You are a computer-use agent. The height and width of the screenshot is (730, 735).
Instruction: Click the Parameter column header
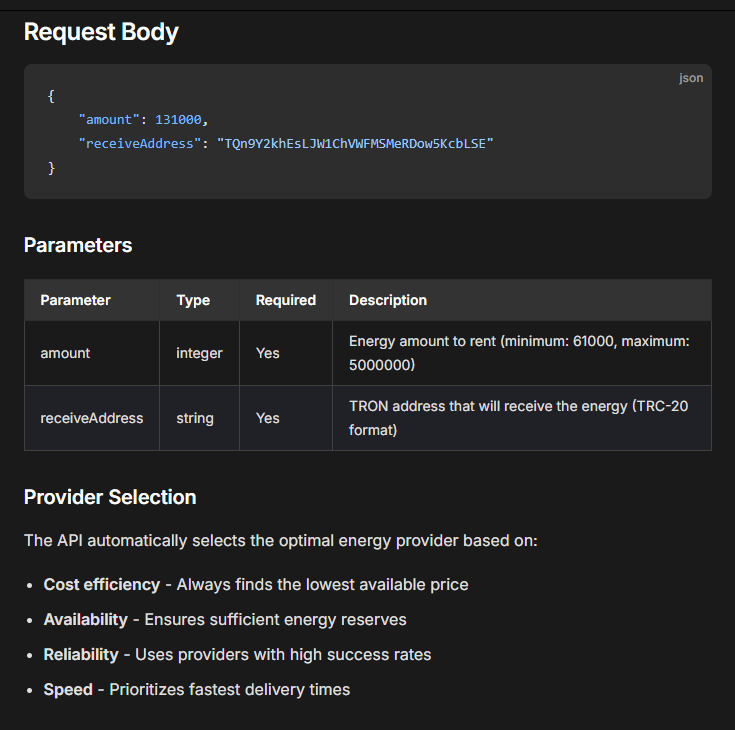coord(75,300)
